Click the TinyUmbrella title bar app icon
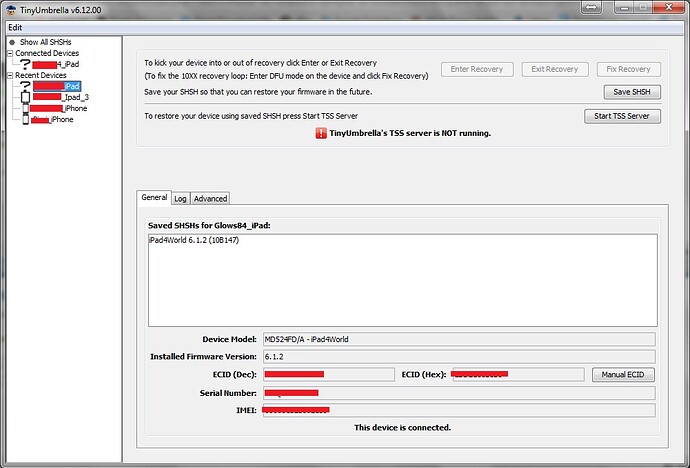690x468 pixels. pos(11,9)
